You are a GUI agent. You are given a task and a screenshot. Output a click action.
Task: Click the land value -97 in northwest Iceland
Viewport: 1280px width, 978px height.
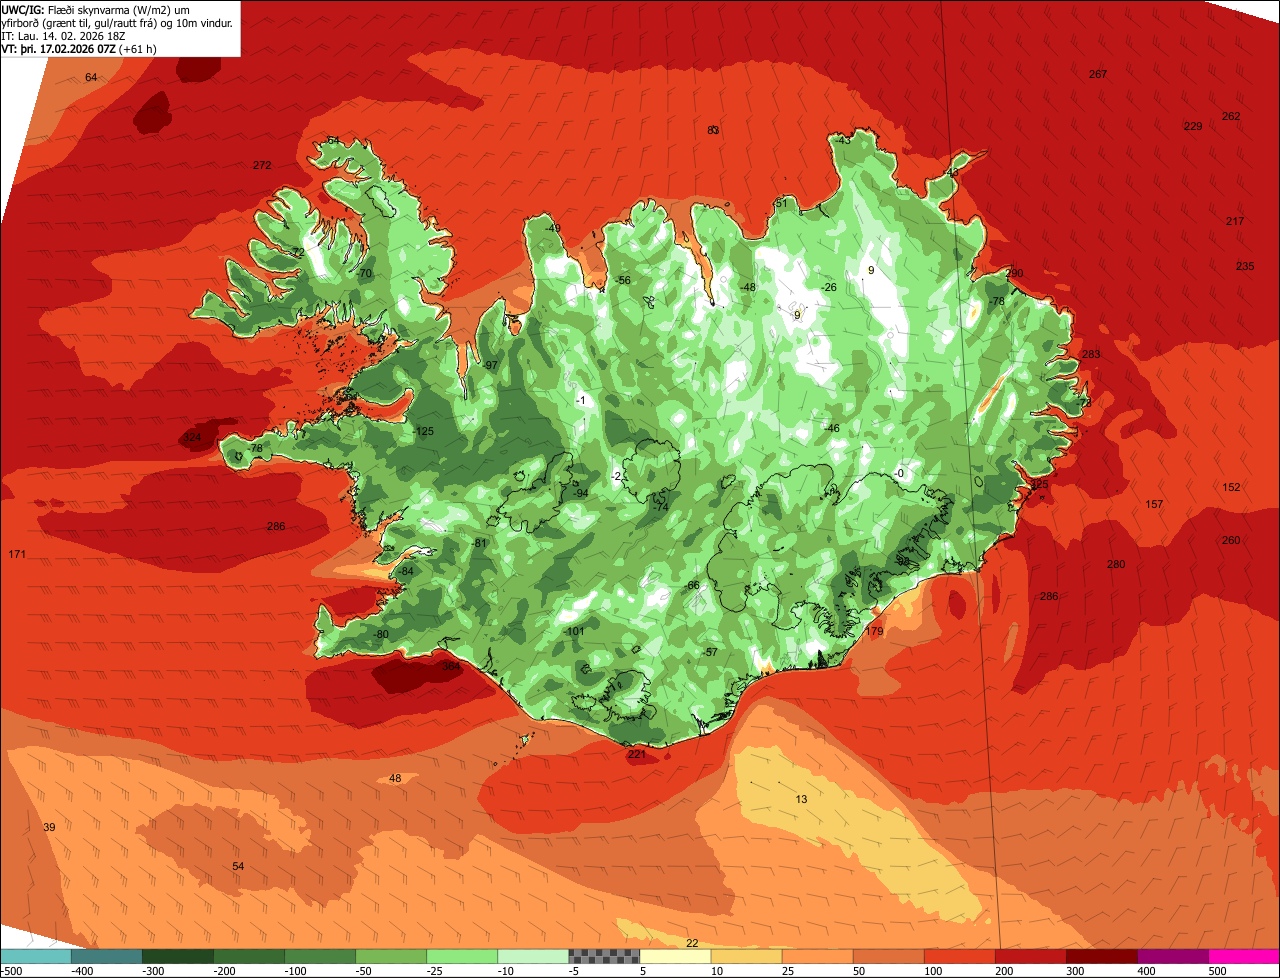(x=490, y=365)
